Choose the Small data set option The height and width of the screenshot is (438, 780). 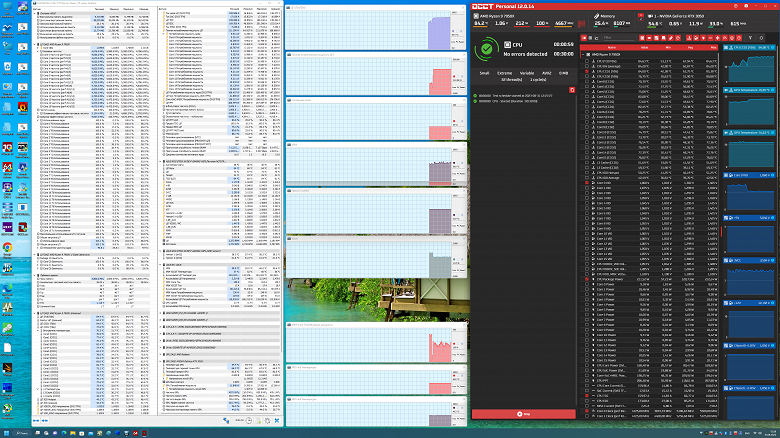coord(484,74)
